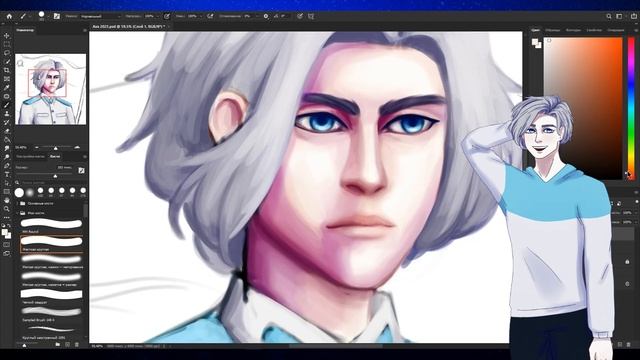Image resolution: width=640 pixels, height=360 pixels.
Task: Select the Lasso tool
Action: pos(7,53)
